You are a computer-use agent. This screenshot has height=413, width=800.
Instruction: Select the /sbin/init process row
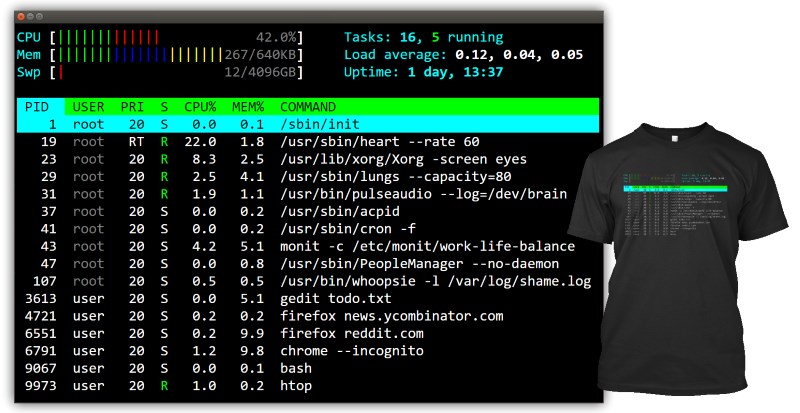point(308,124)
